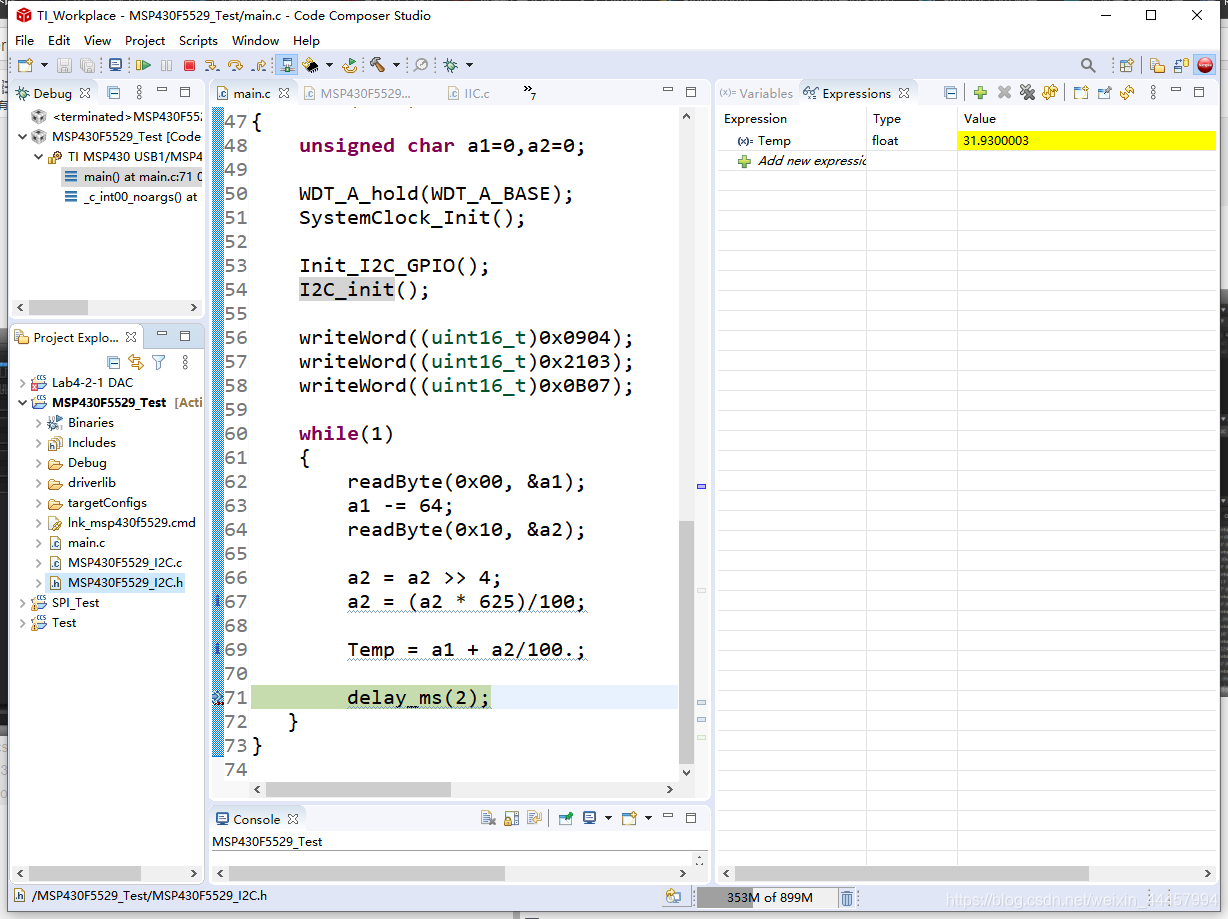Image resolution: width=1228 pixels, height=919 pixels.
Task: Click the heap status bar 353M of 899M
Action: [766, 897]
